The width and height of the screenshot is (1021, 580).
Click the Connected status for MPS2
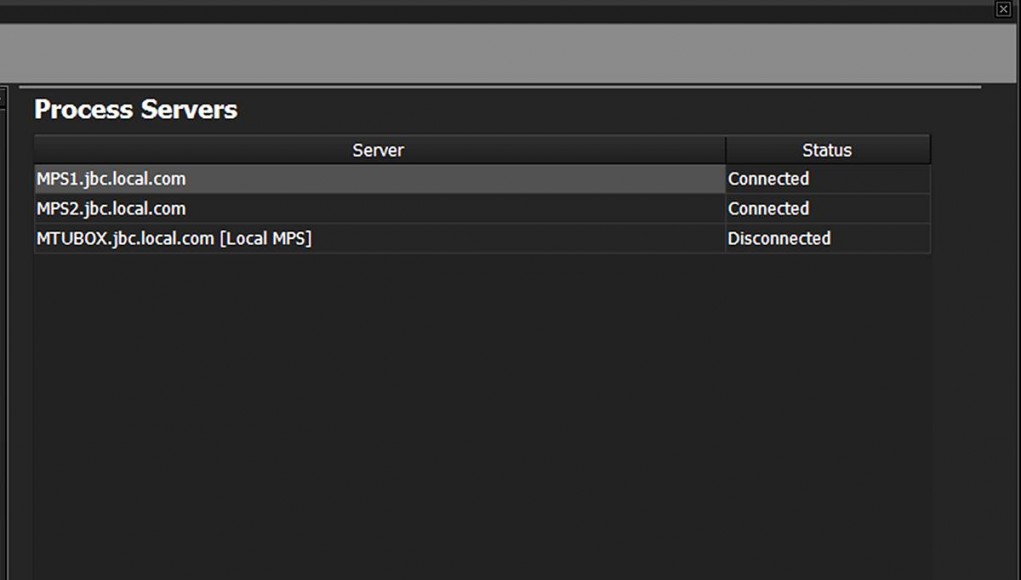[768, 209]
